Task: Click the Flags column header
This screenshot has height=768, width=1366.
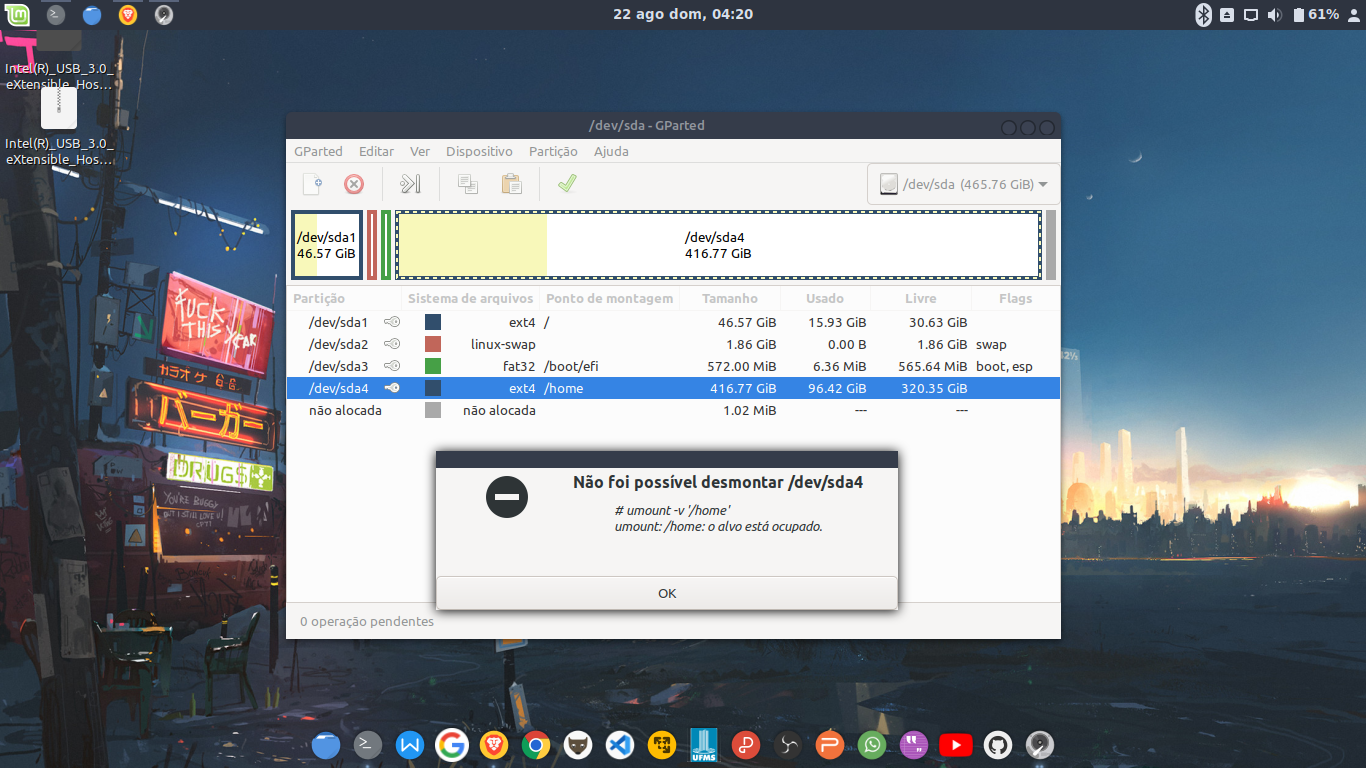Action: click(x=1015, y=298)
